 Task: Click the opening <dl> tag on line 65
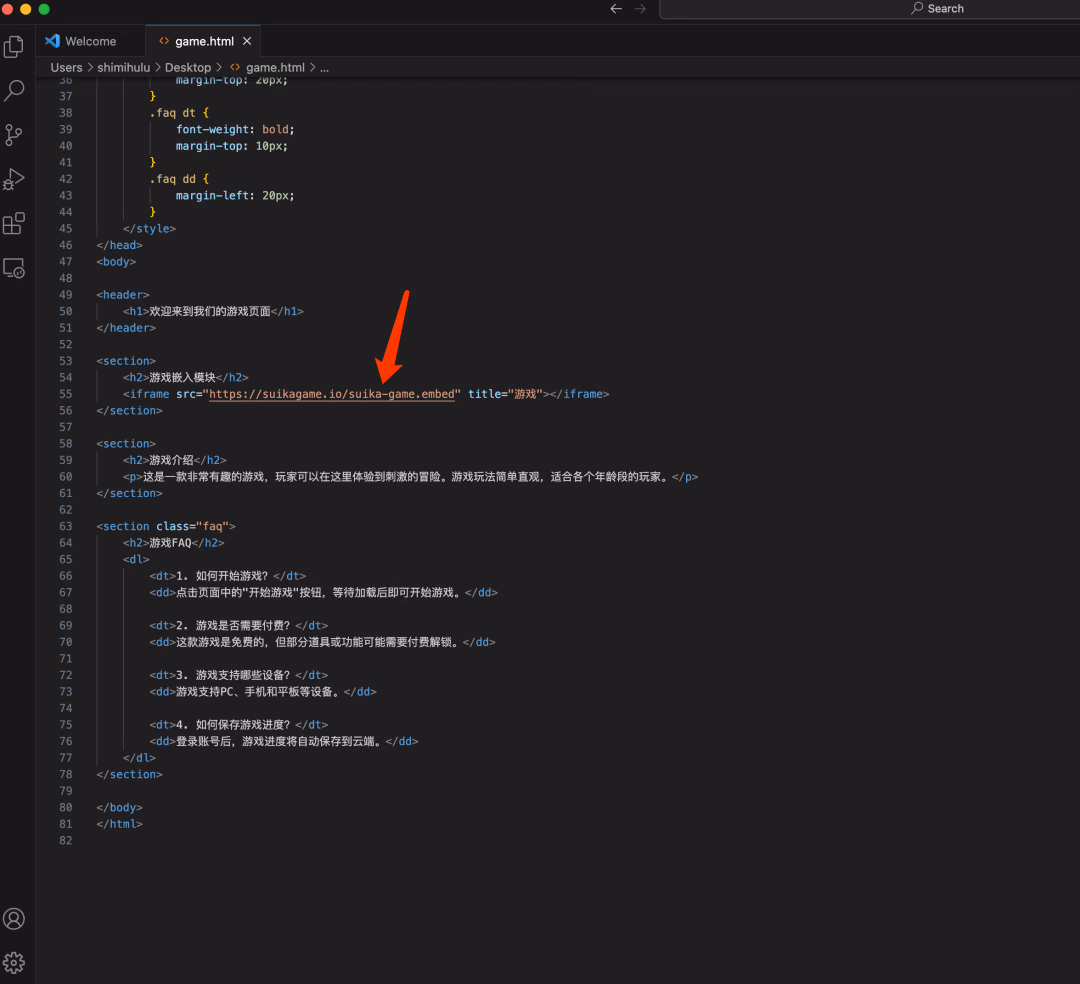click(x=136, y=559)
